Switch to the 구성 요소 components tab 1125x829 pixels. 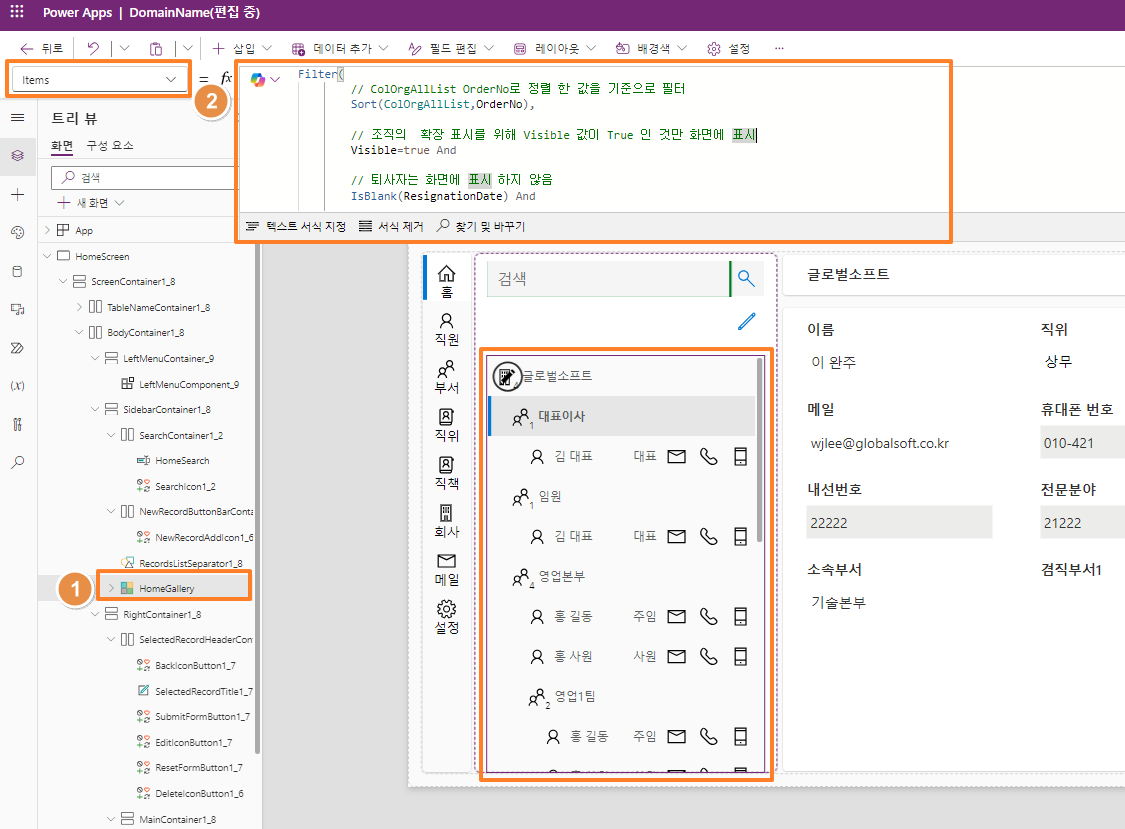(110, 146)
